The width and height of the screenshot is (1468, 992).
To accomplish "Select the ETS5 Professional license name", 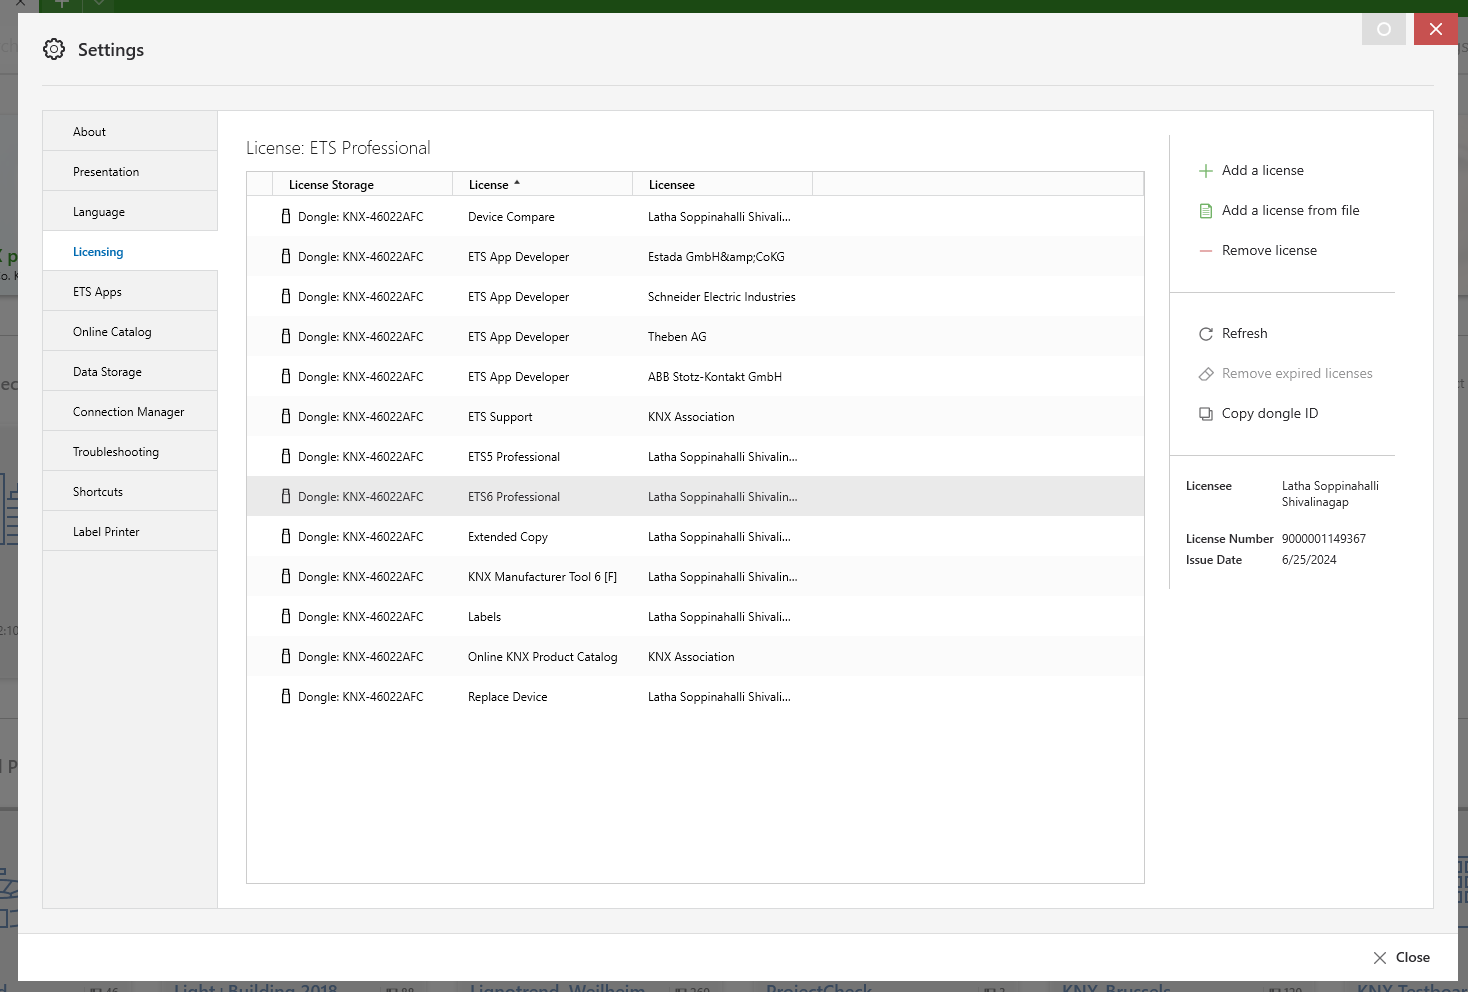I will (514, 457).
